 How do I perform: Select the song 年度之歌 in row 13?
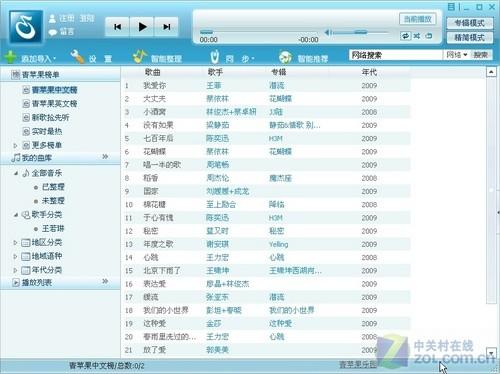[158, 244]
